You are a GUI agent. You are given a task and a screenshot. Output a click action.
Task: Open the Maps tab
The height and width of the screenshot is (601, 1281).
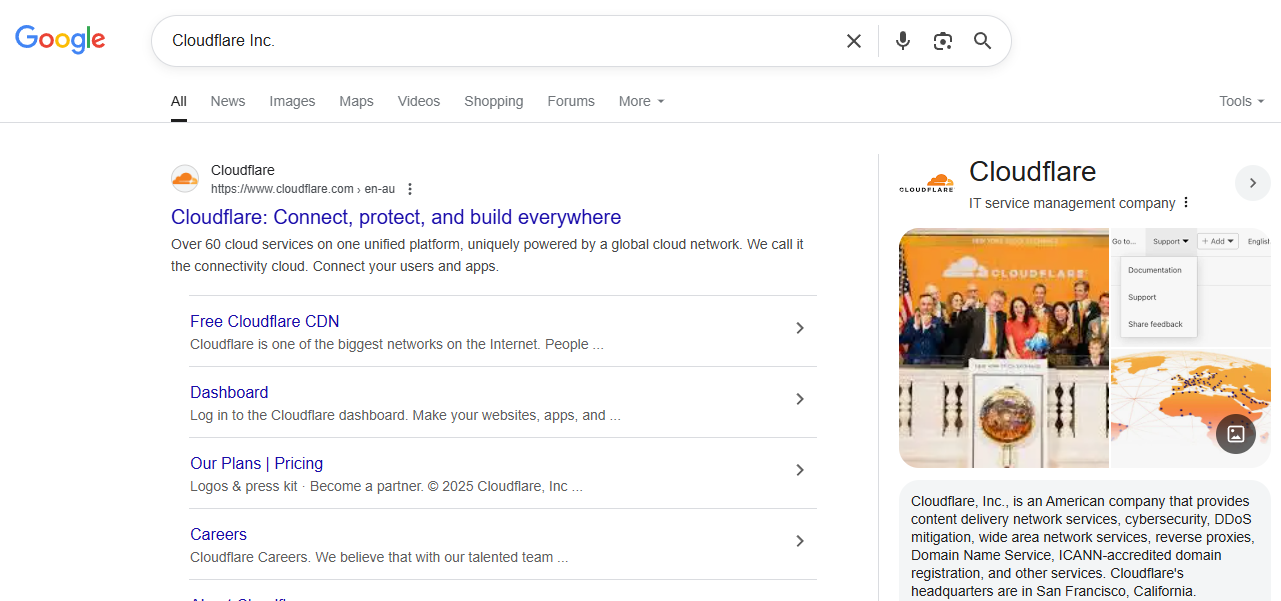(356, 101)
